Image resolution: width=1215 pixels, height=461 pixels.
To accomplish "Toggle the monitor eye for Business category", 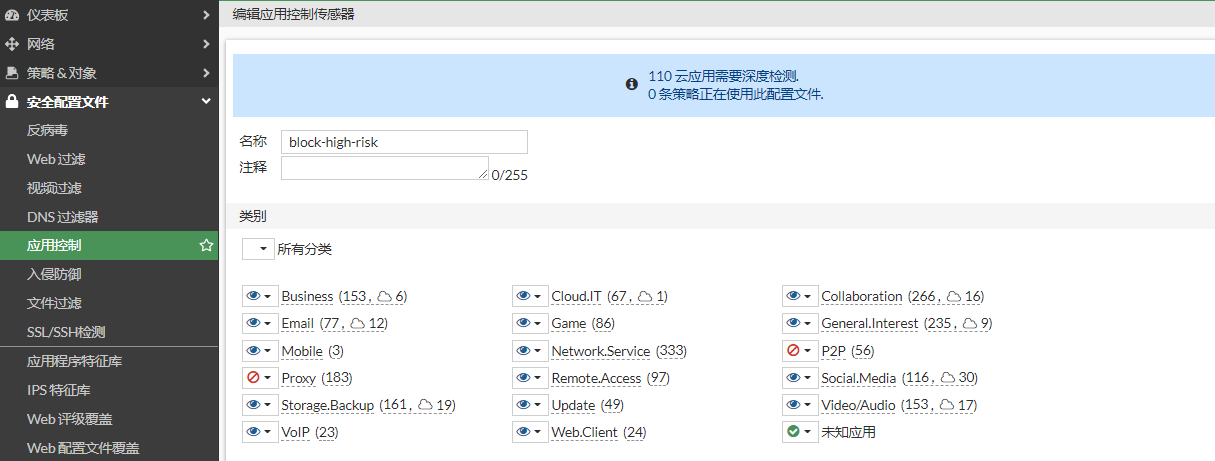I will click(253, 296).
